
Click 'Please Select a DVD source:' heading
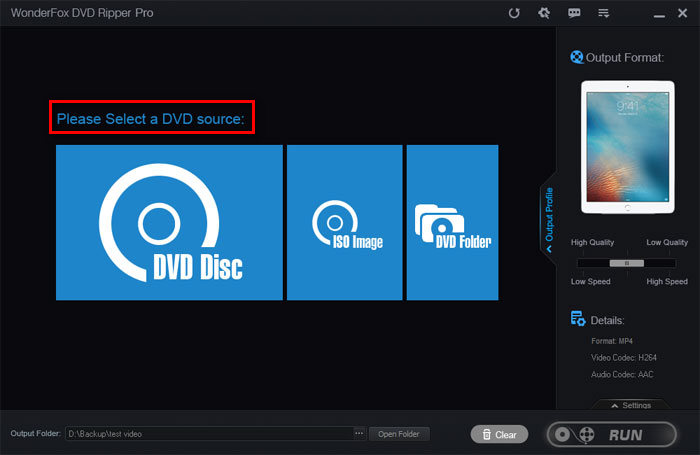point(151,119)
